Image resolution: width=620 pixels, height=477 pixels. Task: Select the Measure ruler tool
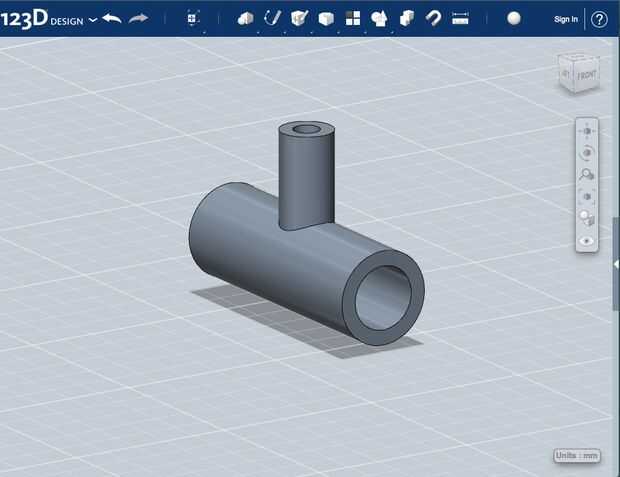(x=460, y=18)
